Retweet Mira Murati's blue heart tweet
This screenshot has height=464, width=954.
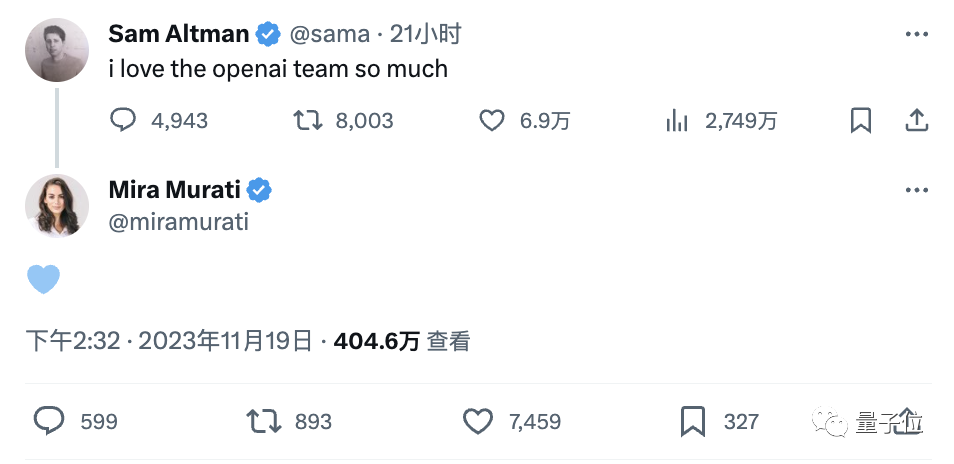tap(264, 421)
